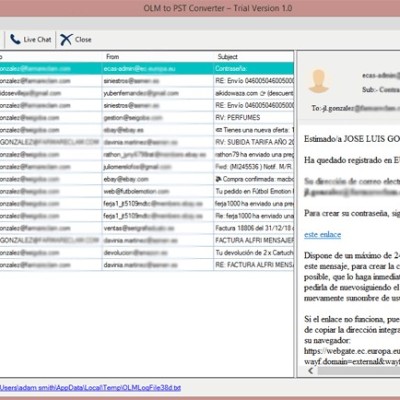
Task: Select the Tu devolución de 2 x Cartuch email
Action: click(147, 253)
